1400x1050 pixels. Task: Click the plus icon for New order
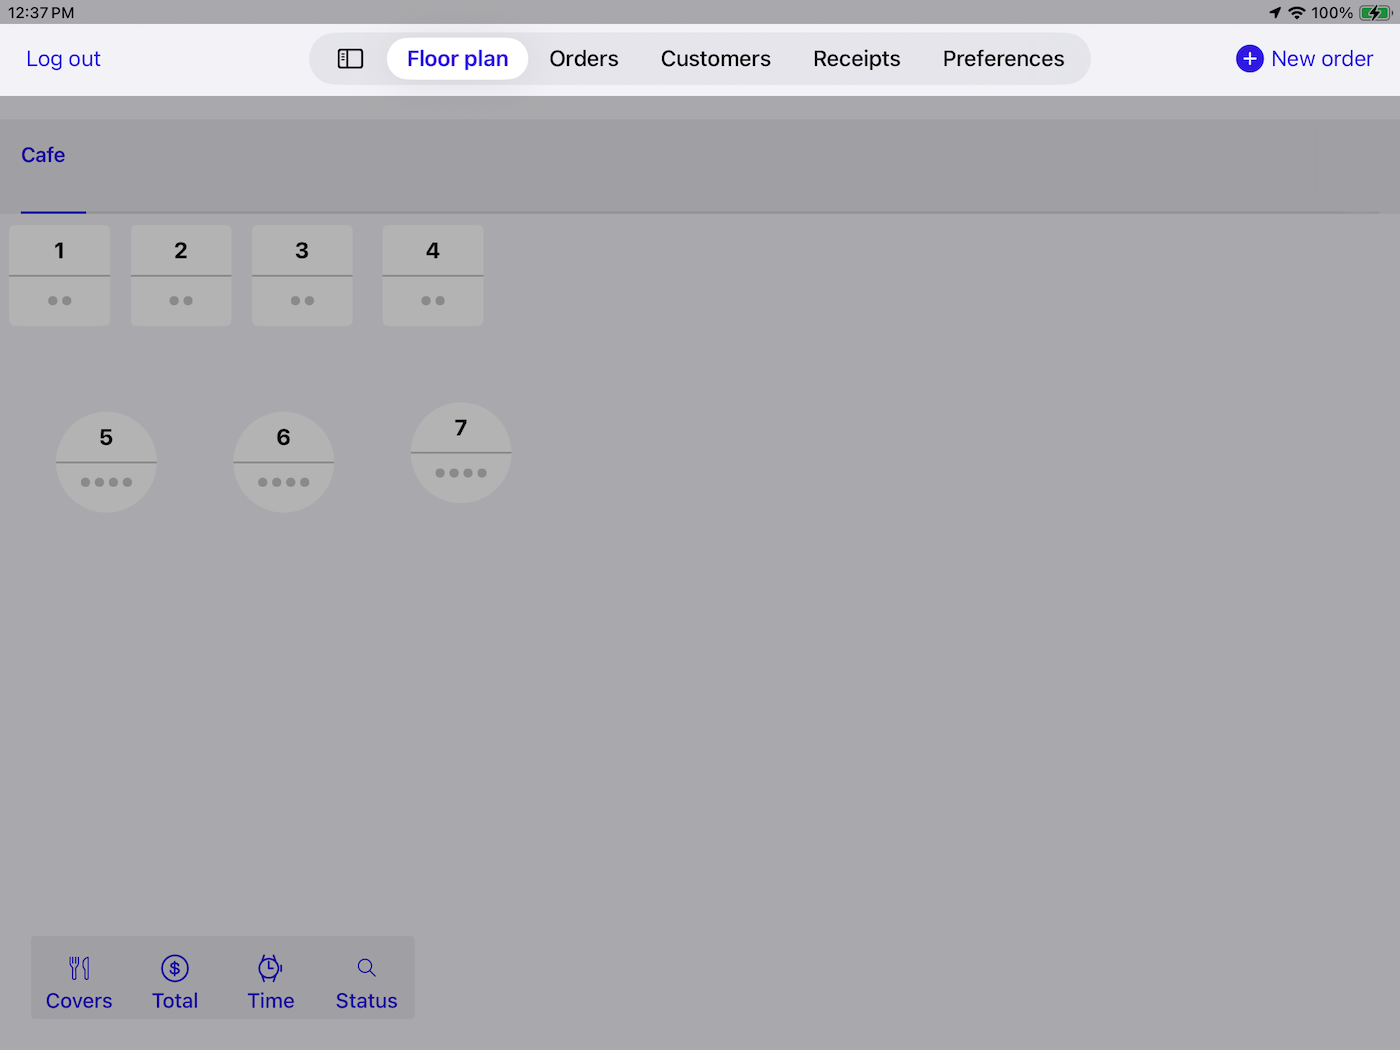tap(1249, 59)
